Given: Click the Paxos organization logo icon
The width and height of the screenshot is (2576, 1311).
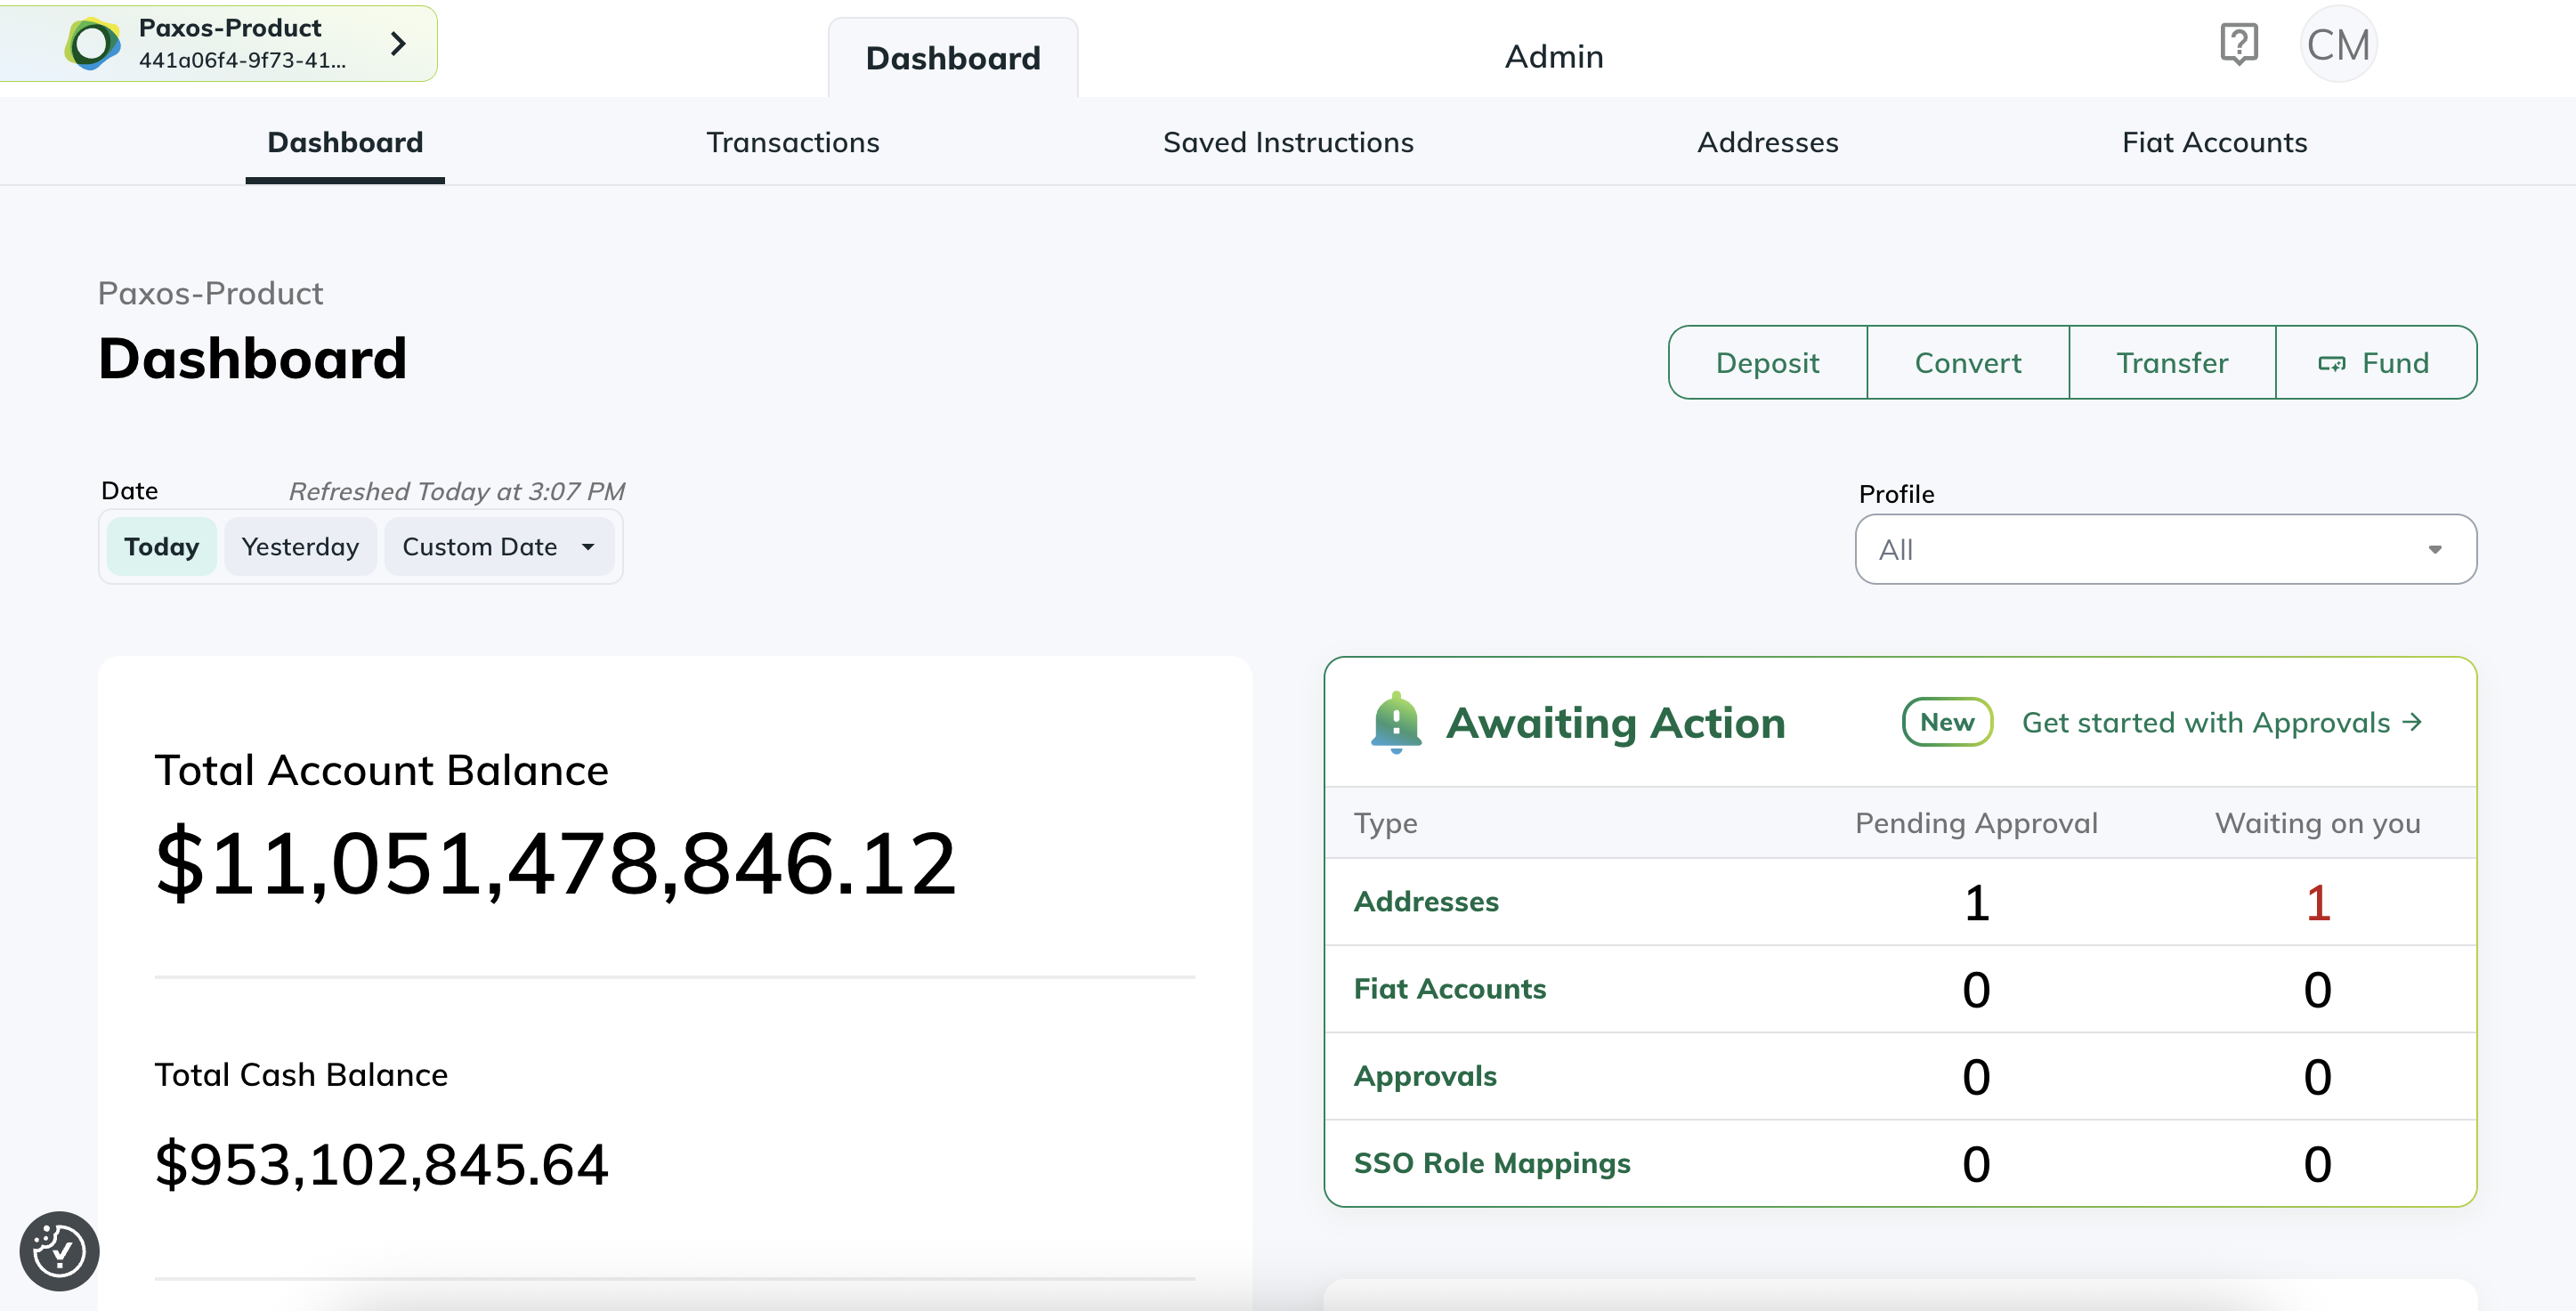Looking at the screenshot, I should (92, 44).
